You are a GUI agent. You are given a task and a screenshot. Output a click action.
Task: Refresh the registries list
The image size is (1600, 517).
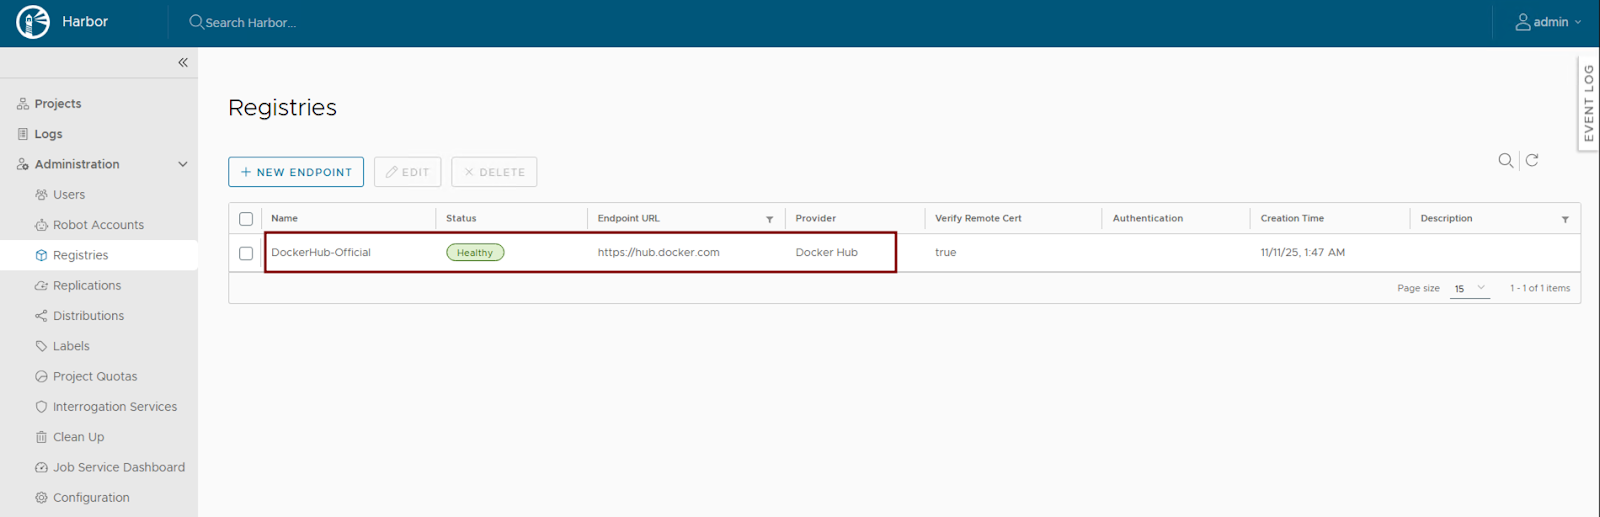point(1532,160)
